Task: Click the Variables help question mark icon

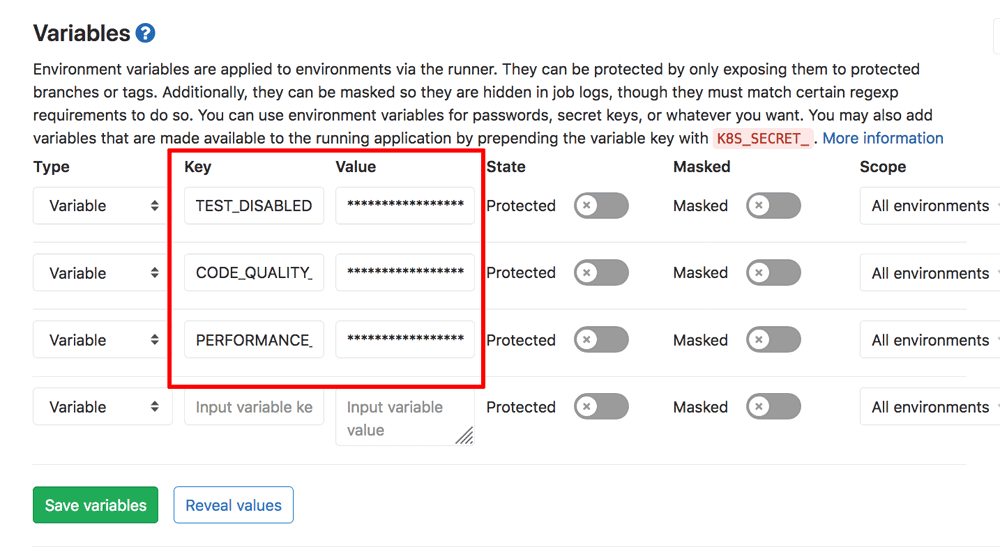Action: (145, 33)
